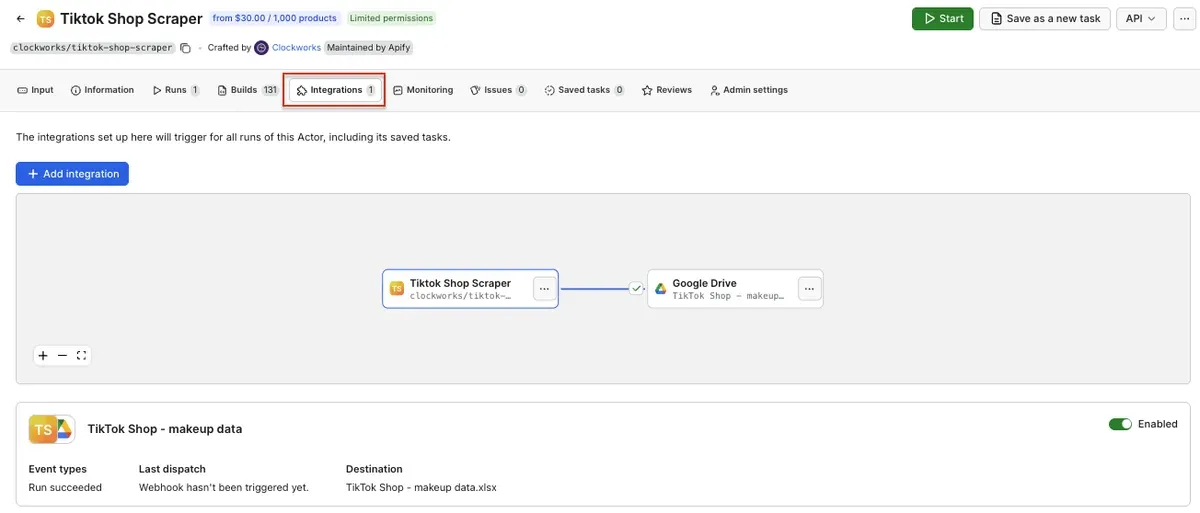Click the pricing badge from $30.00 / 1,000 products
The width and height of the screenshot is (1200, 513).
[275, 18]
